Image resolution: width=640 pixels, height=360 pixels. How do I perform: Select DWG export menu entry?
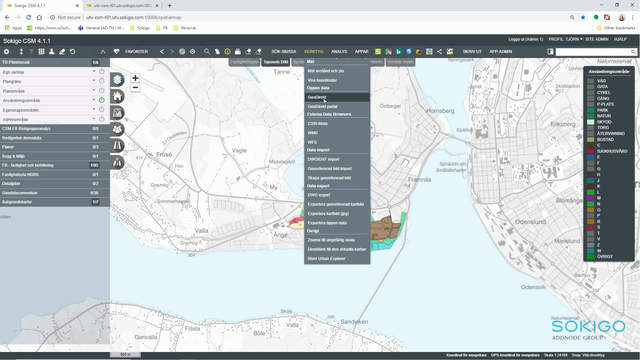[337, 195]
